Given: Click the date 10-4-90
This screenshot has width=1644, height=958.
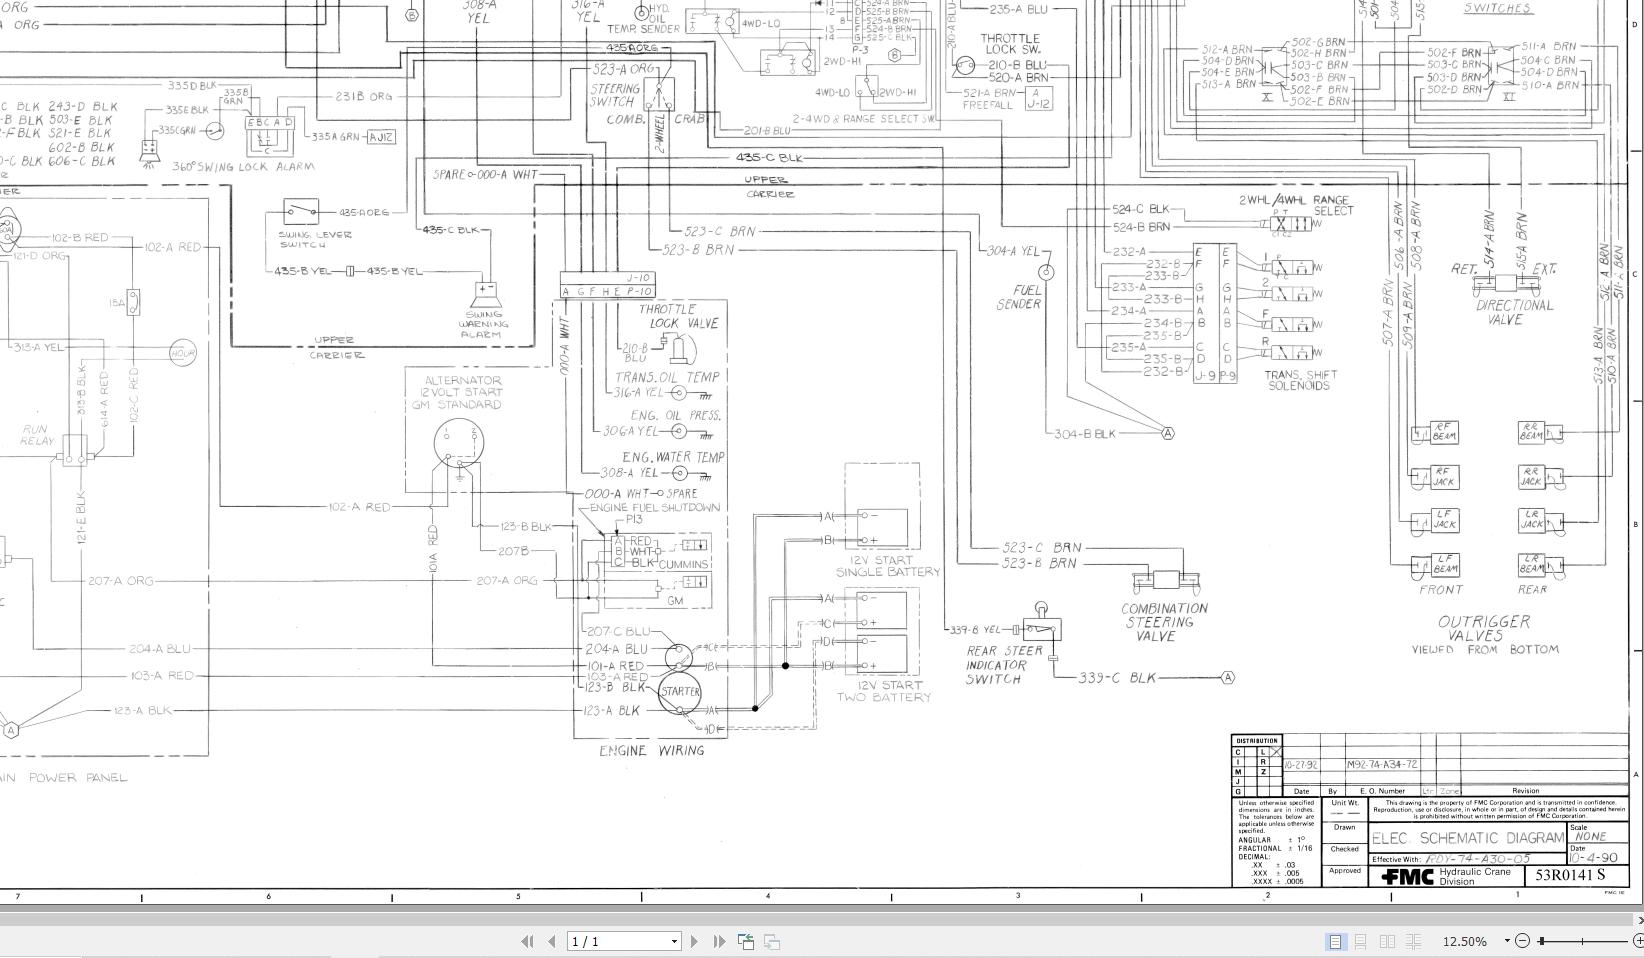Looking at the screenshot, I should point(1593,858).
